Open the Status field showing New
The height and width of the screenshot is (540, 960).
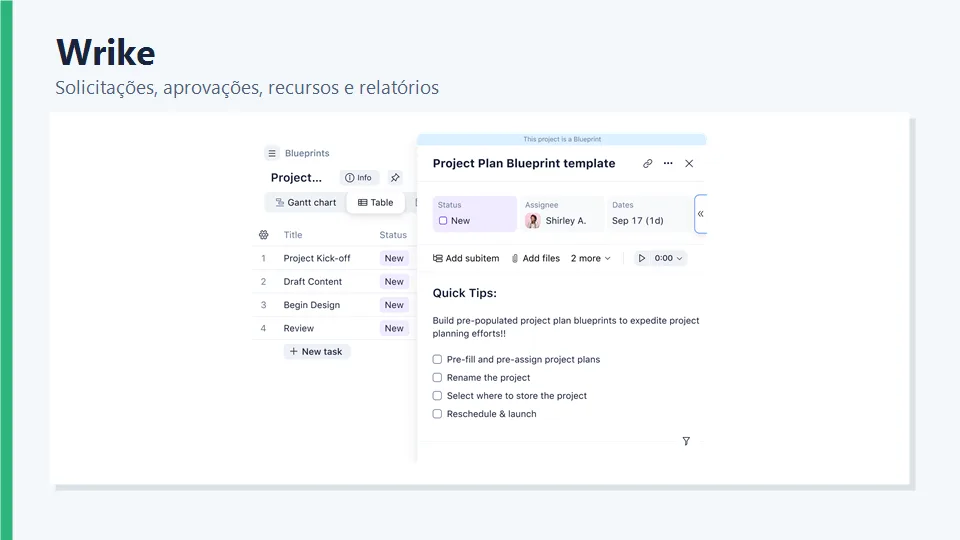click(474, 214)
